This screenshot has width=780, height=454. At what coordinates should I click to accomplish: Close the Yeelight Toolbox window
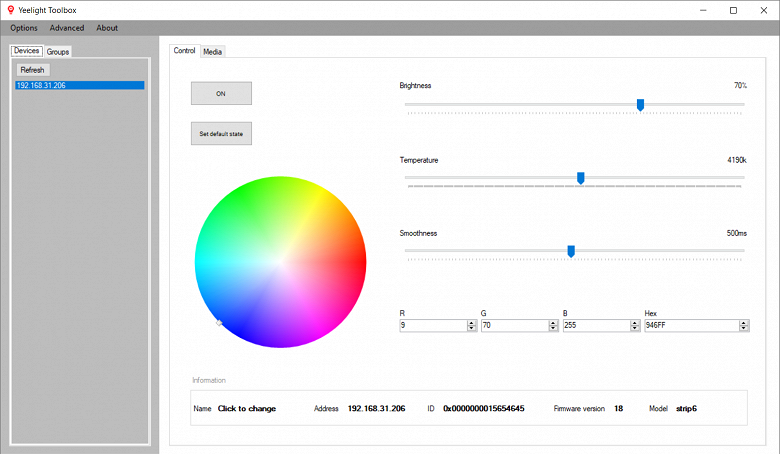coord(764,10)
